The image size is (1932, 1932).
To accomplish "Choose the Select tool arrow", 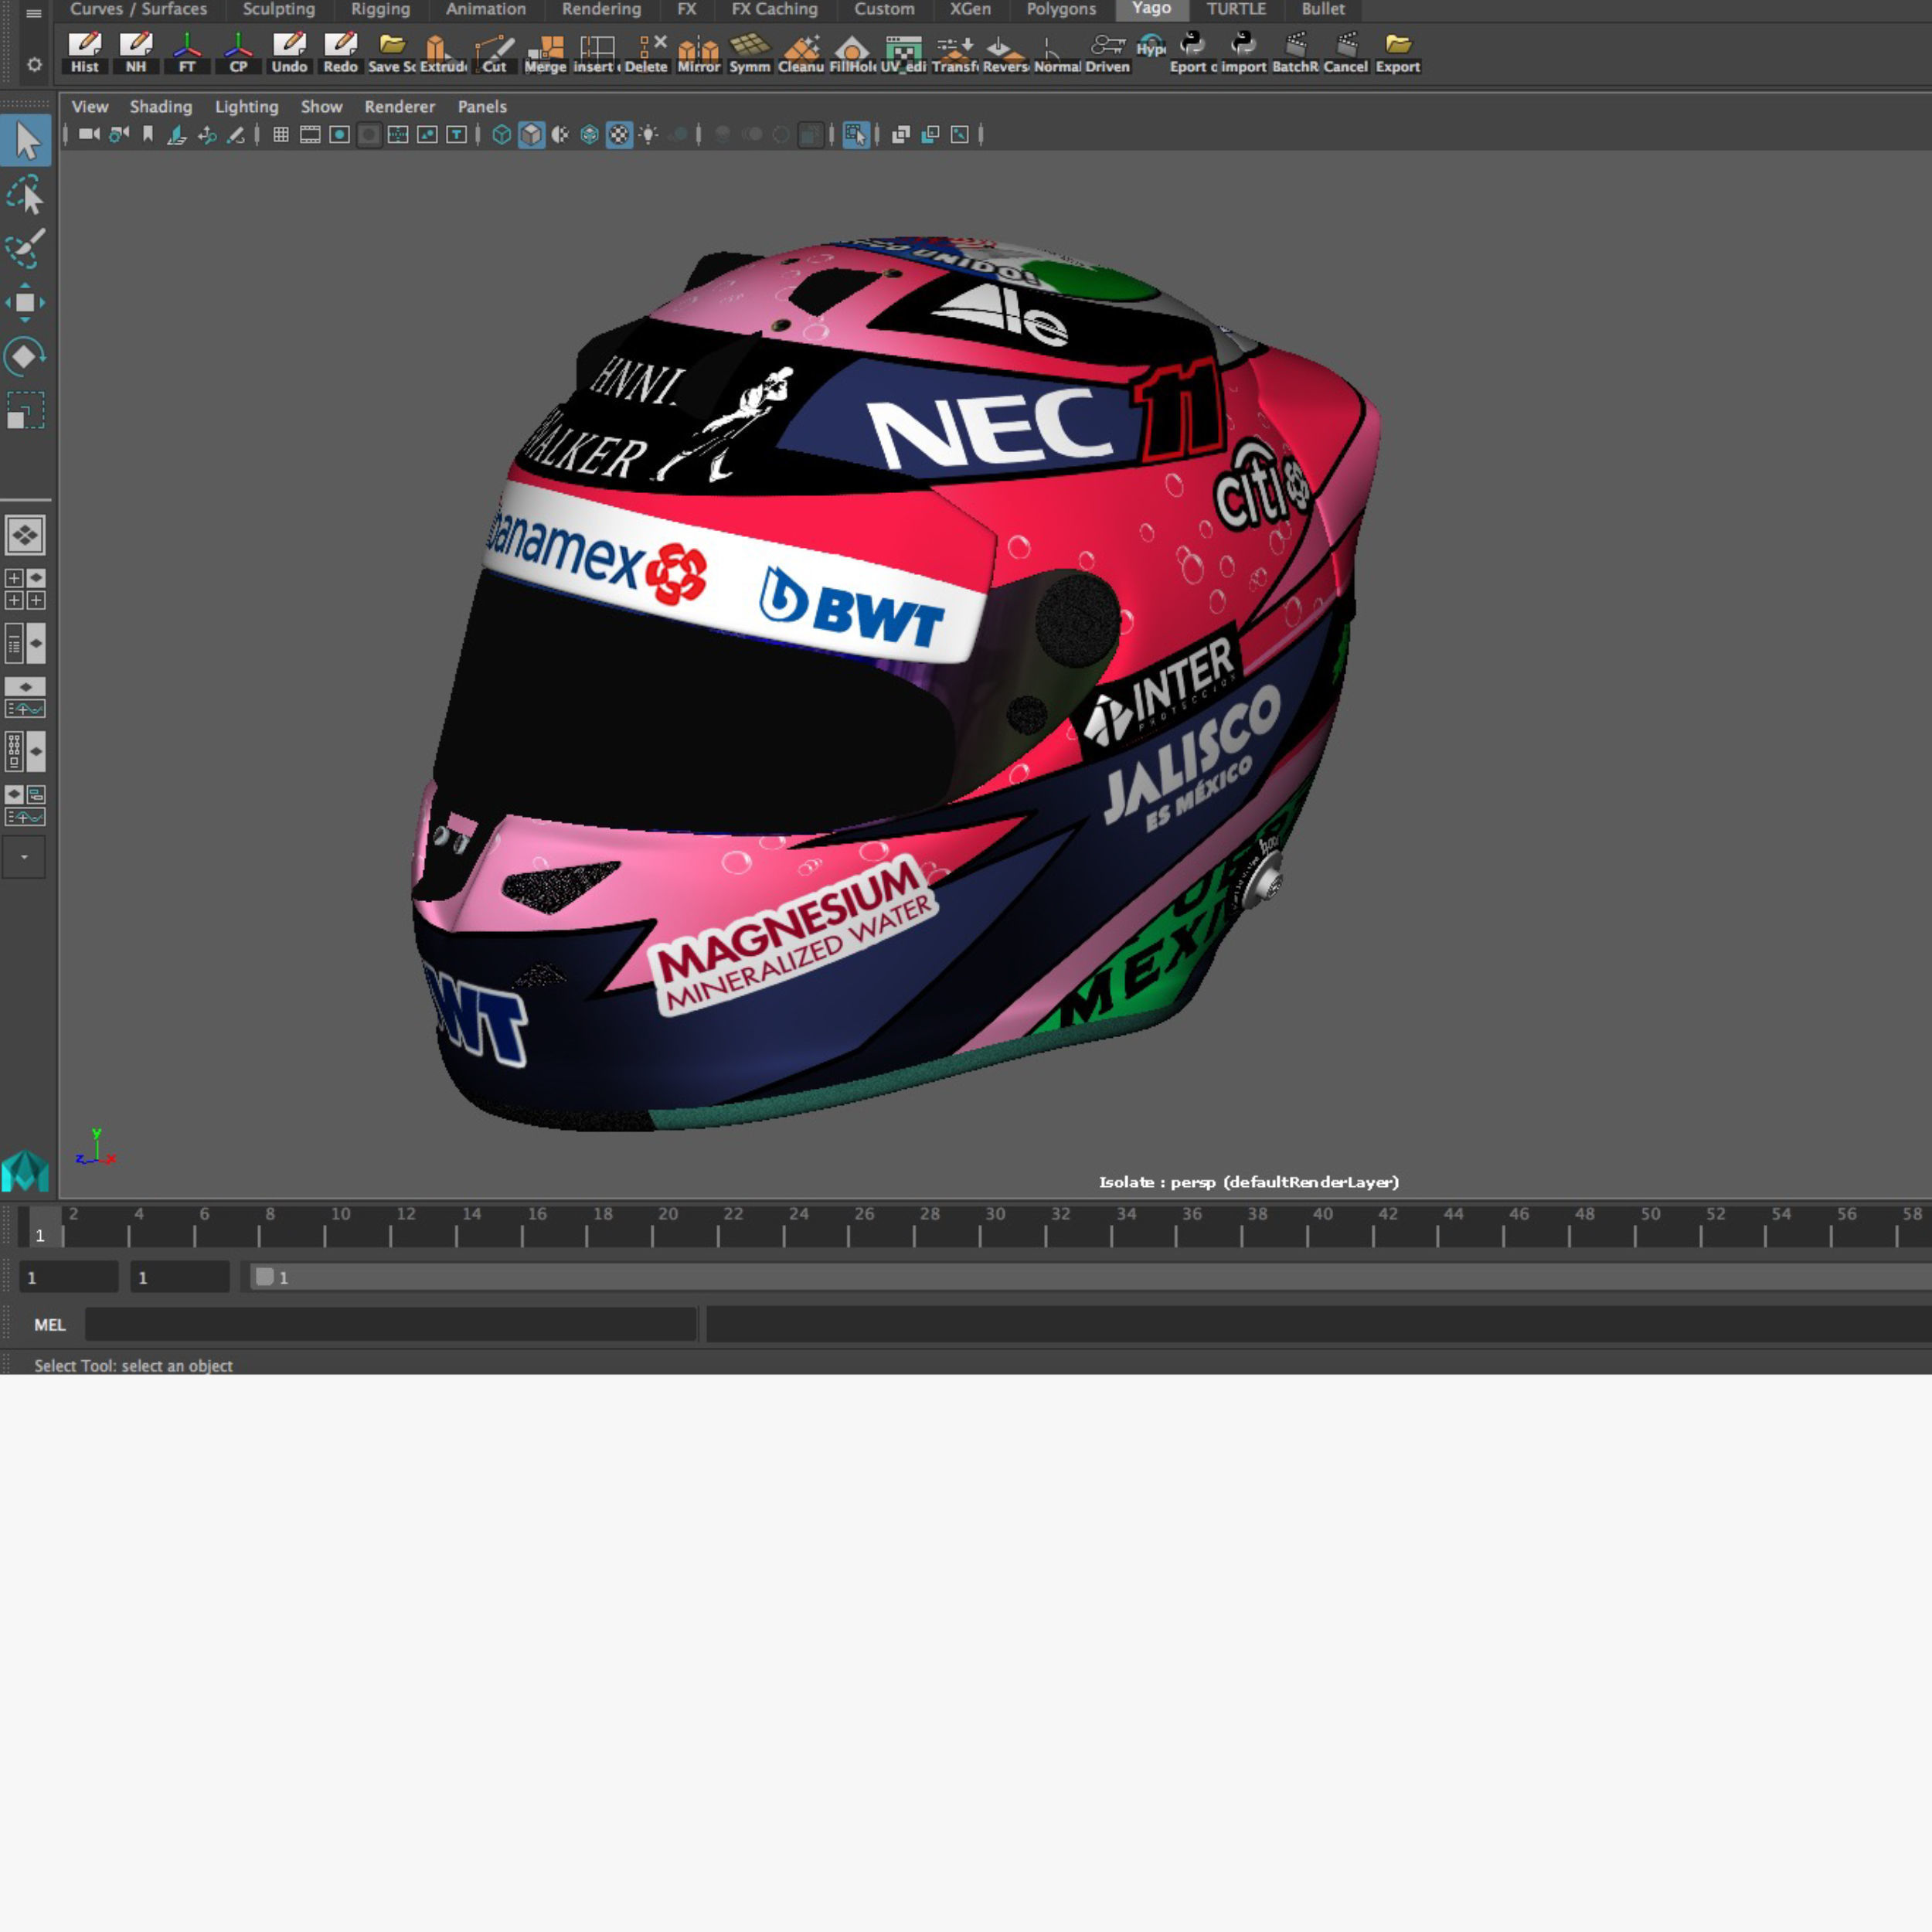I will coord(26,141).
